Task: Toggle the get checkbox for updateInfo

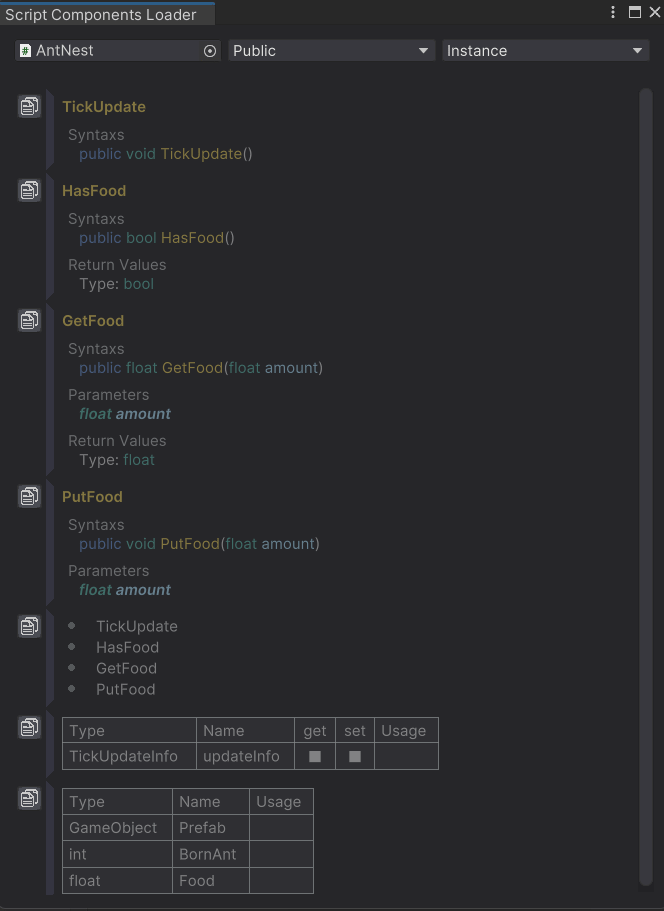Action: [314, 756]
